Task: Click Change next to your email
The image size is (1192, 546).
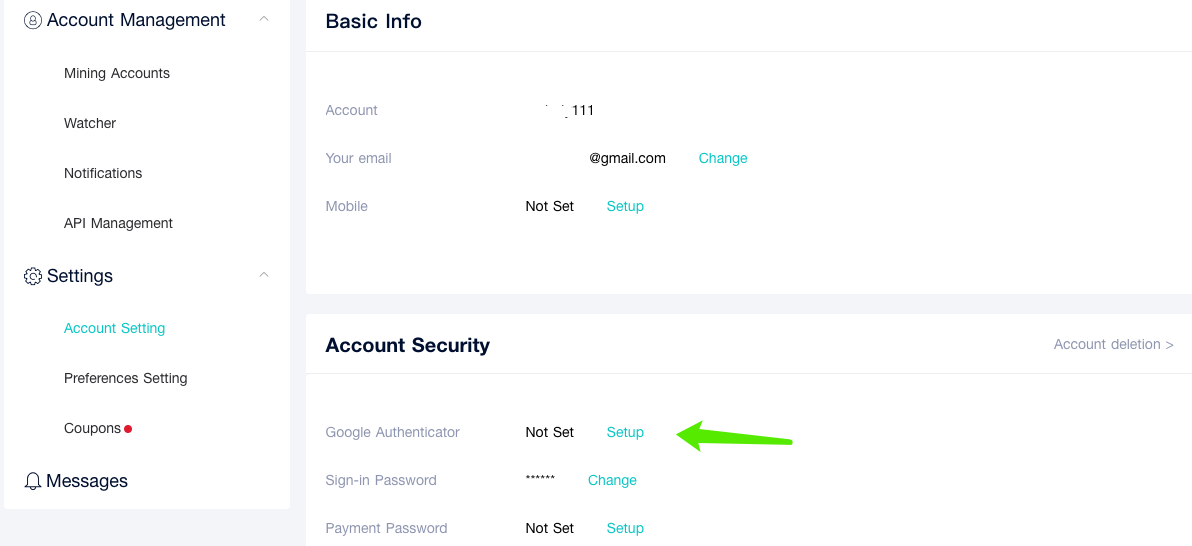Action: (x=723, y=158)
